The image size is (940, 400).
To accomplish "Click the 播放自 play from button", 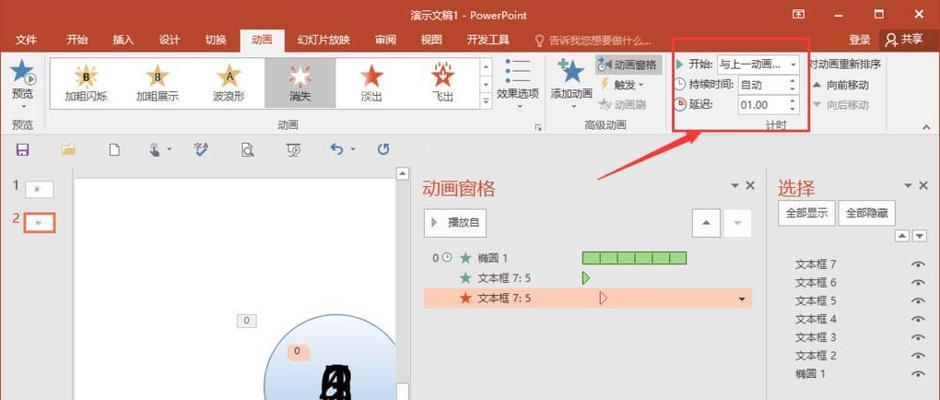I will coord(455,223).
